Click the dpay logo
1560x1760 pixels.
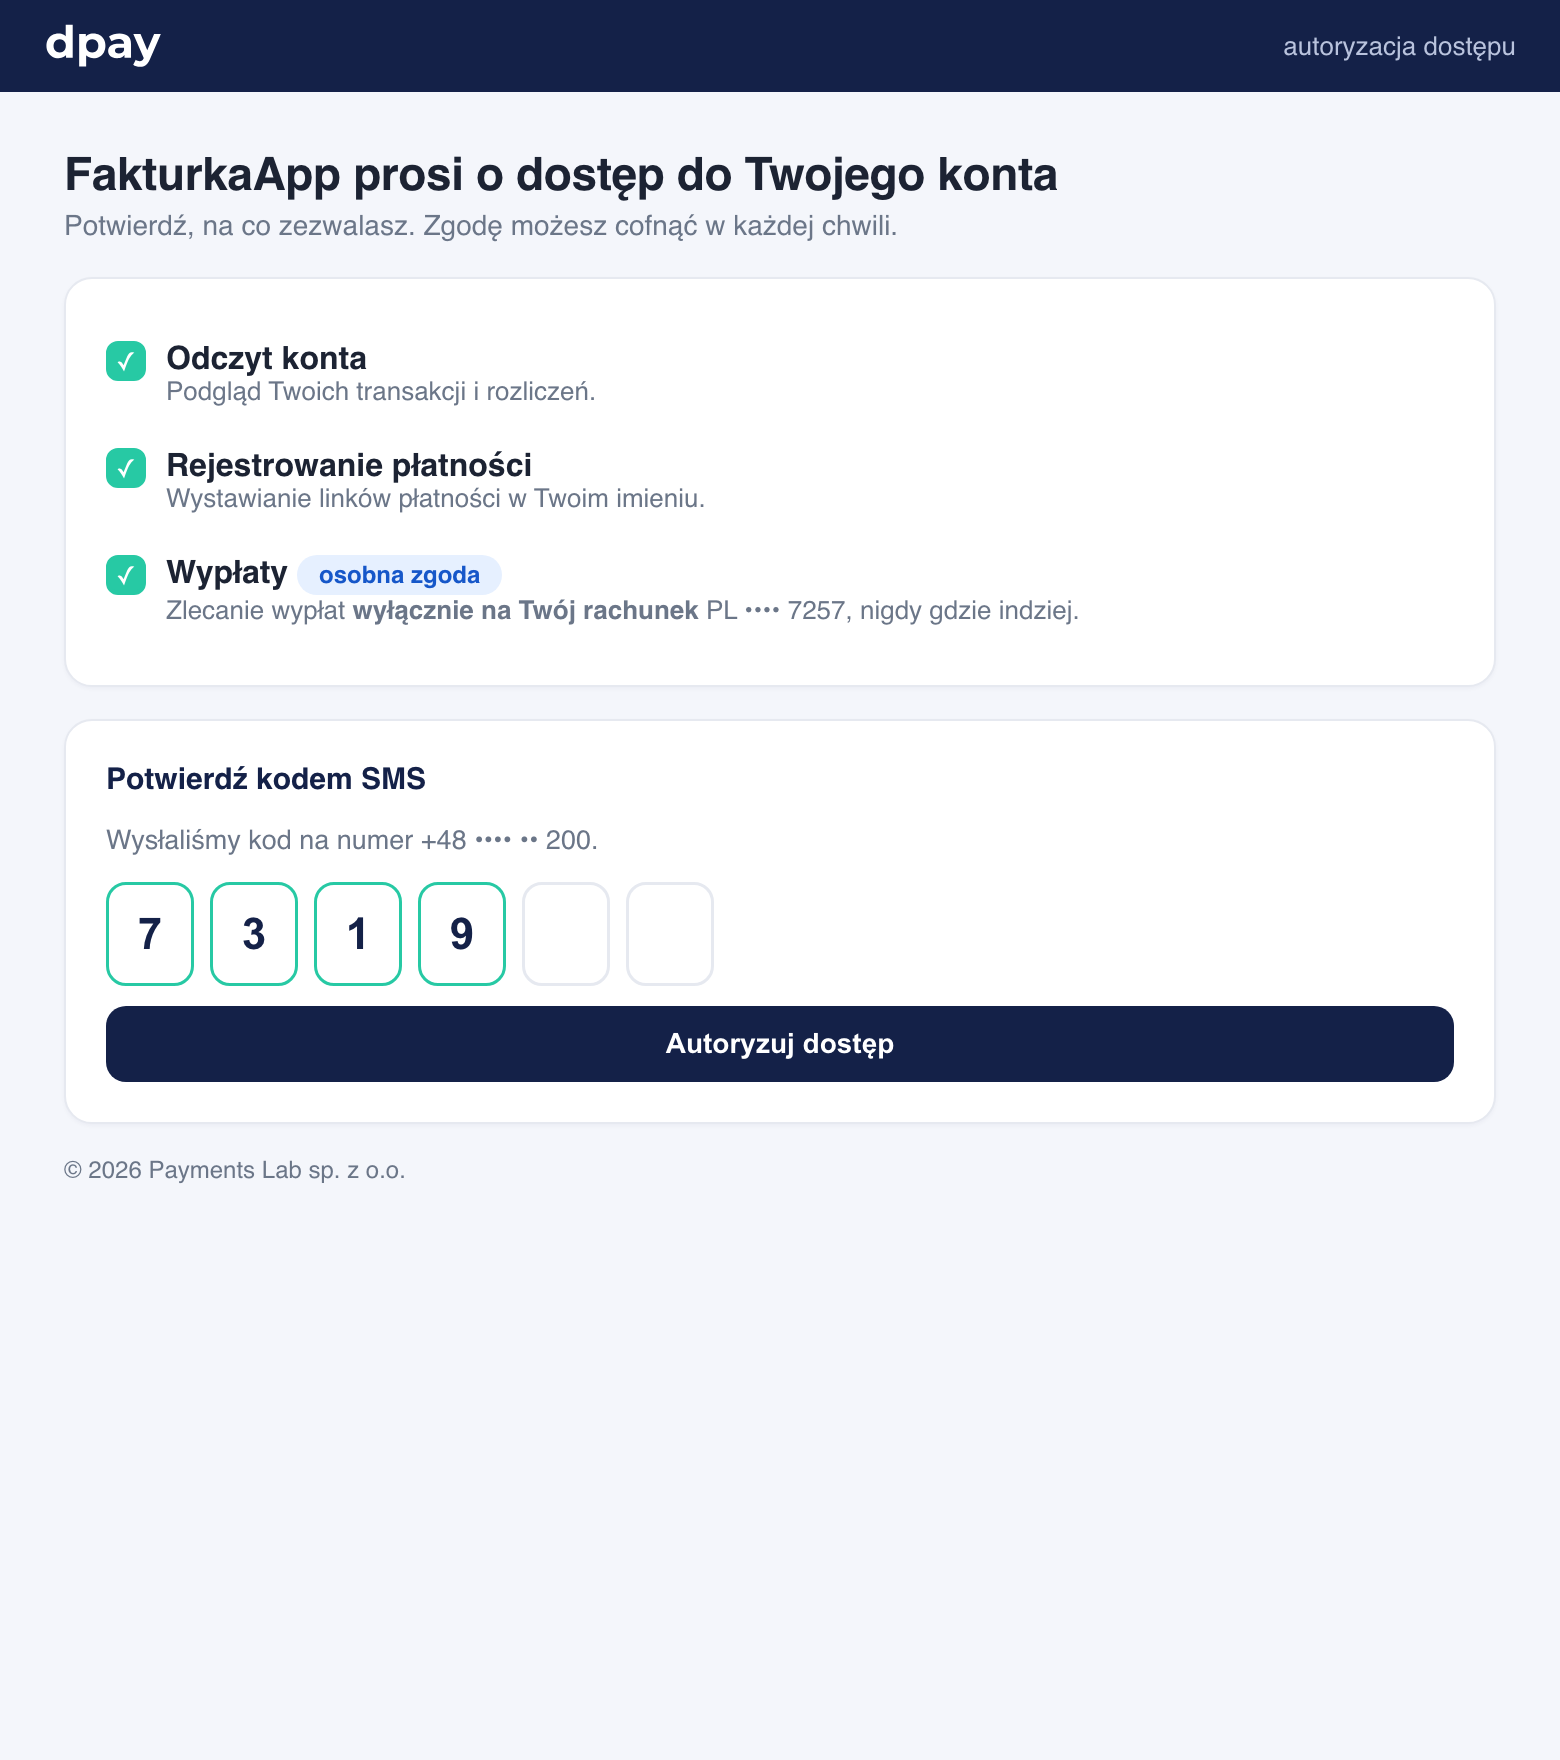coord(103,46)
